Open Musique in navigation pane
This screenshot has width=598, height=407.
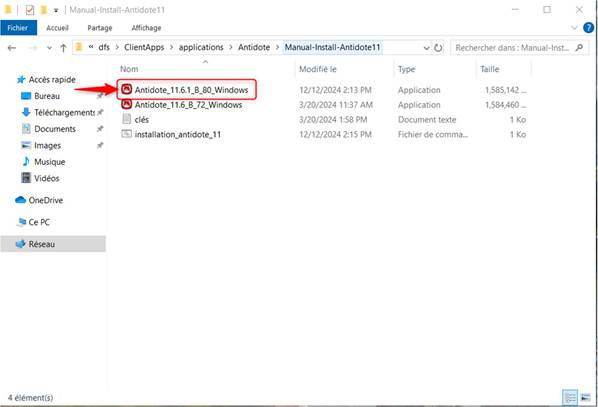tap(50, 162)
